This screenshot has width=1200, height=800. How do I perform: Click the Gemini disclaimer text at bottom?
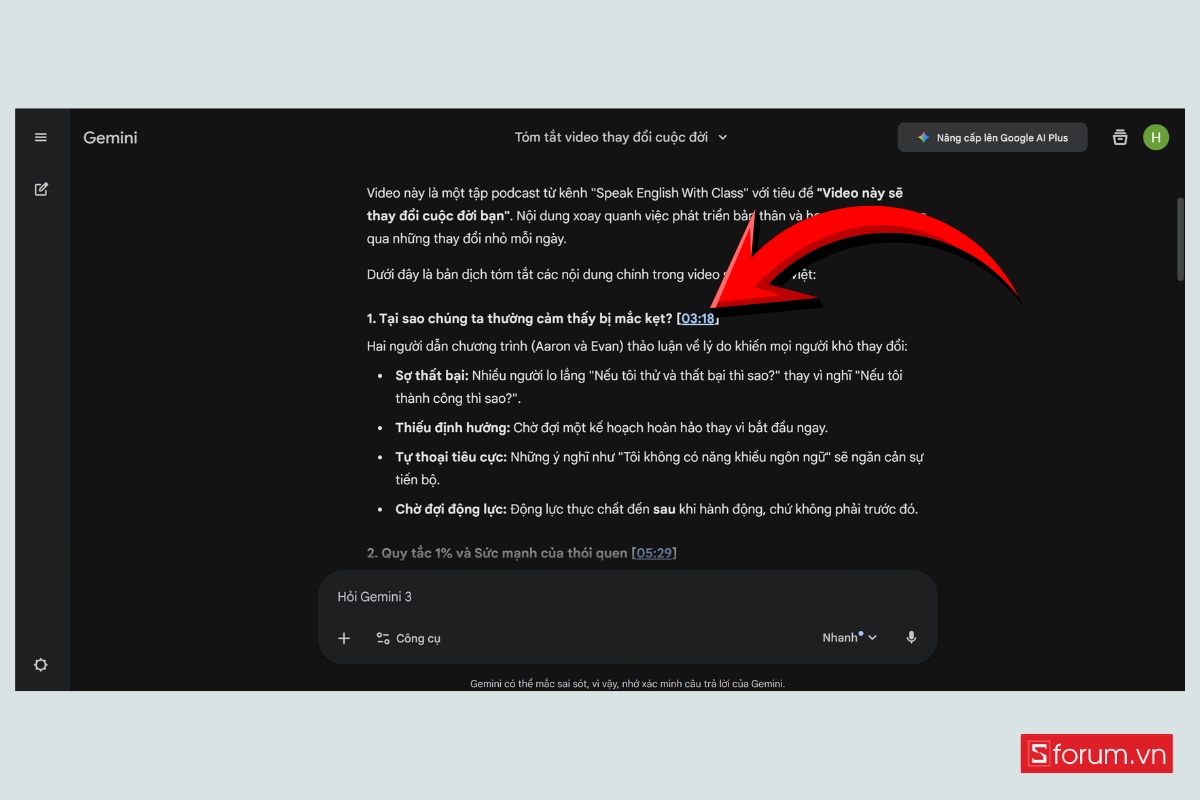[x=627, y=684]
